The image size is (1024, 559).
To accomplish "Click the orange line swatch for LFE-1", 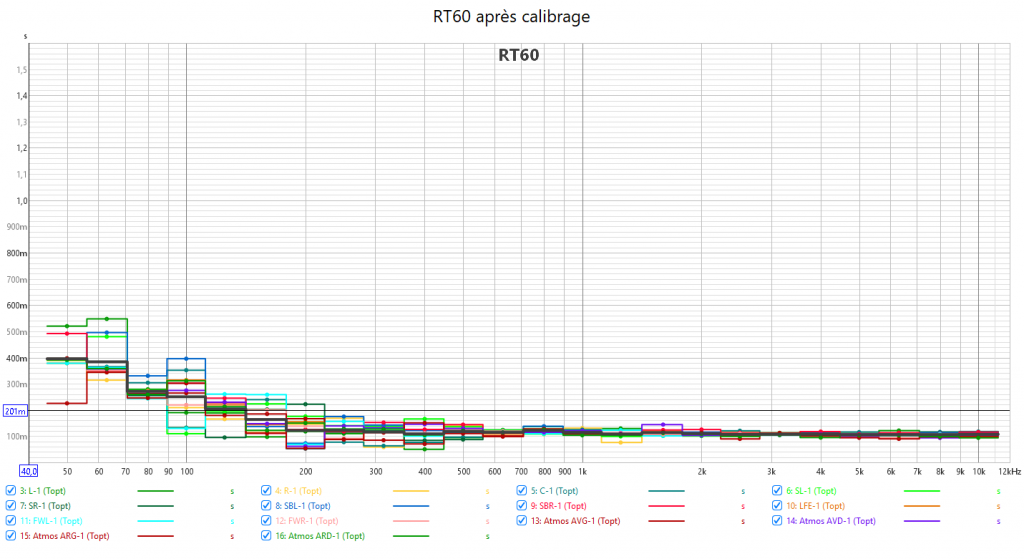I will tap(923, 506).
